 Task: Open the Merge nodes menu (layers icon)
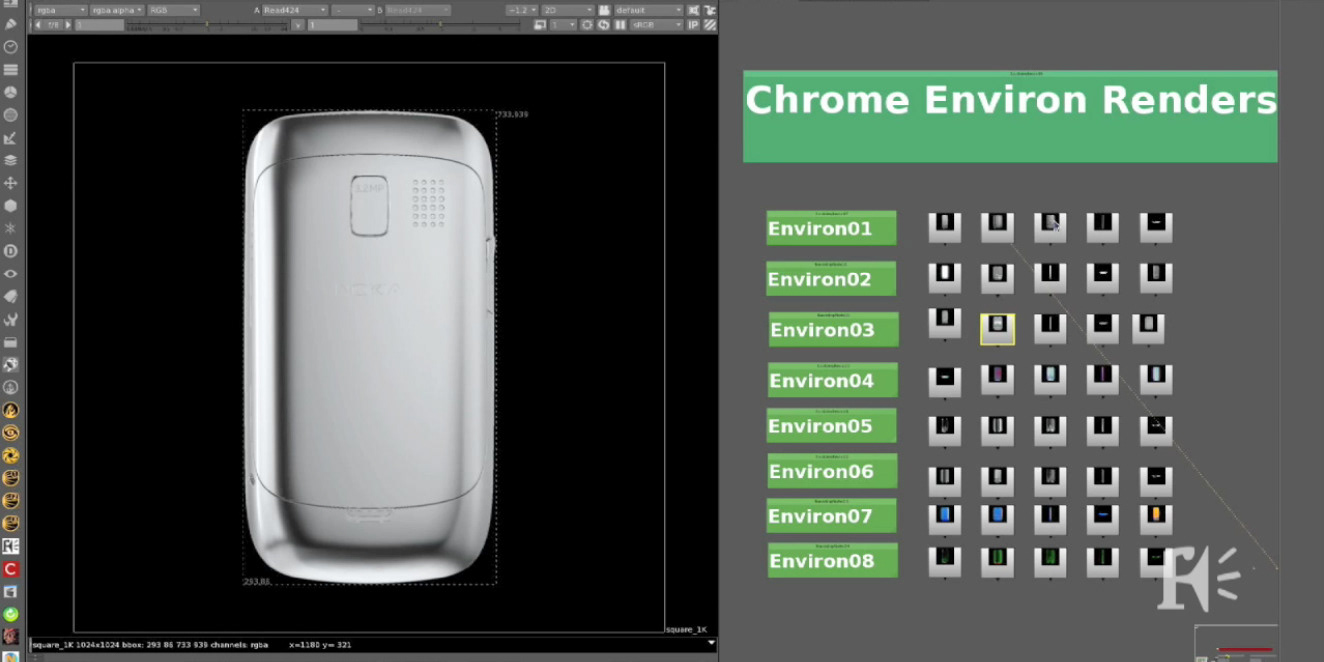pos(11,160)
